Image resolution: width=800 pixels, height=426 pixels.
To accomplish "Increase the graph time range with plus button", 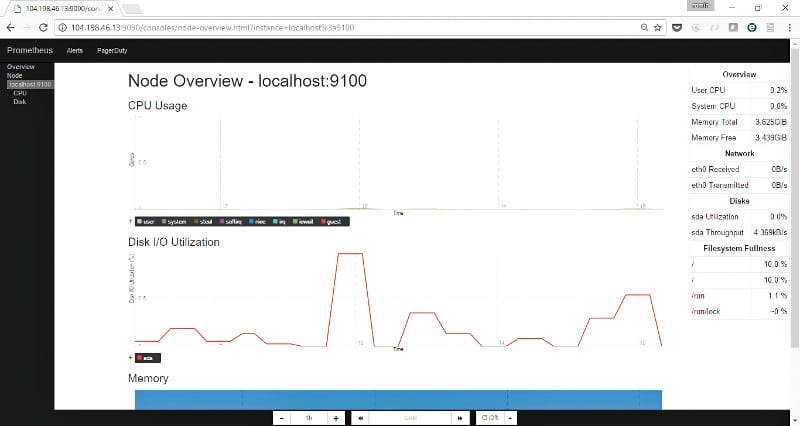I will 336,418.
